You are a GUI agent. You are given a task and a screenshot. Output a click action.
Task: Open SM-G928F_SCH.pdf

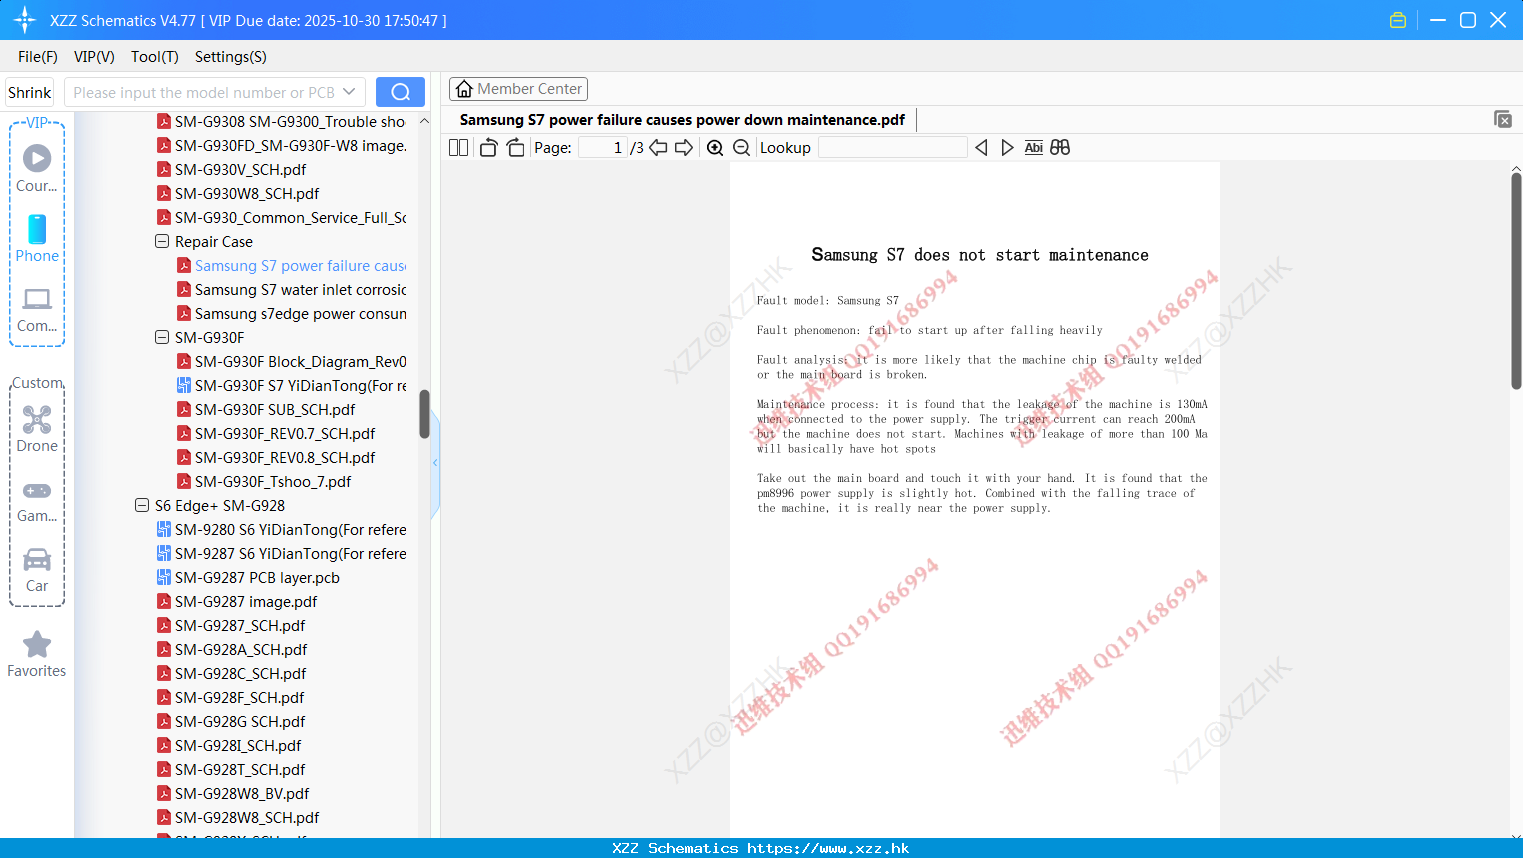[230, 697]
